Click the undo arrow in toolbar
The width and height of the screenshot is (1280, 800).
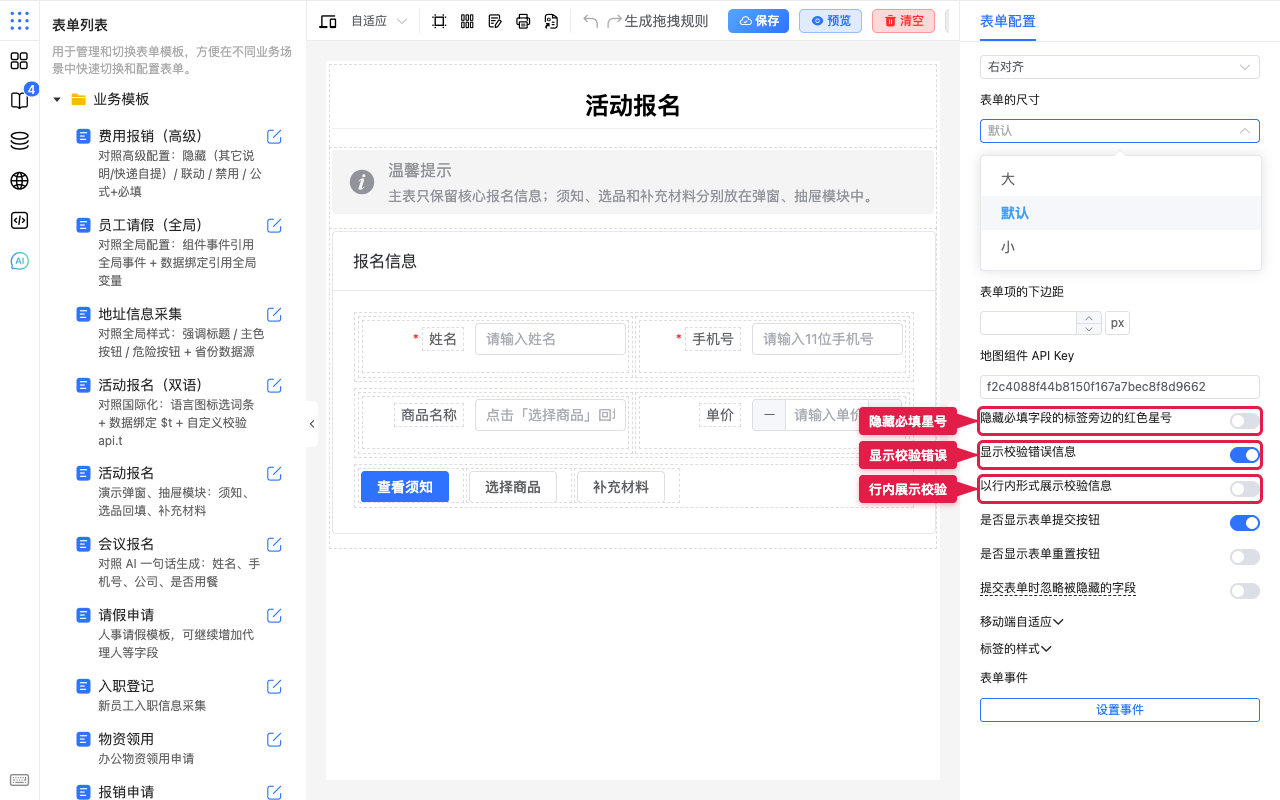click(x=590, y=21)
